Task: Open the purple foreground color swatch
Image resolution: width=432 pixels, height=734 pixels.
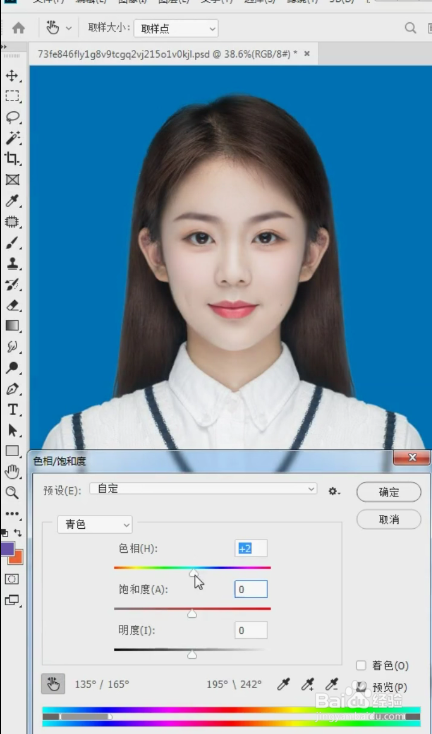Action: point(7,548)
